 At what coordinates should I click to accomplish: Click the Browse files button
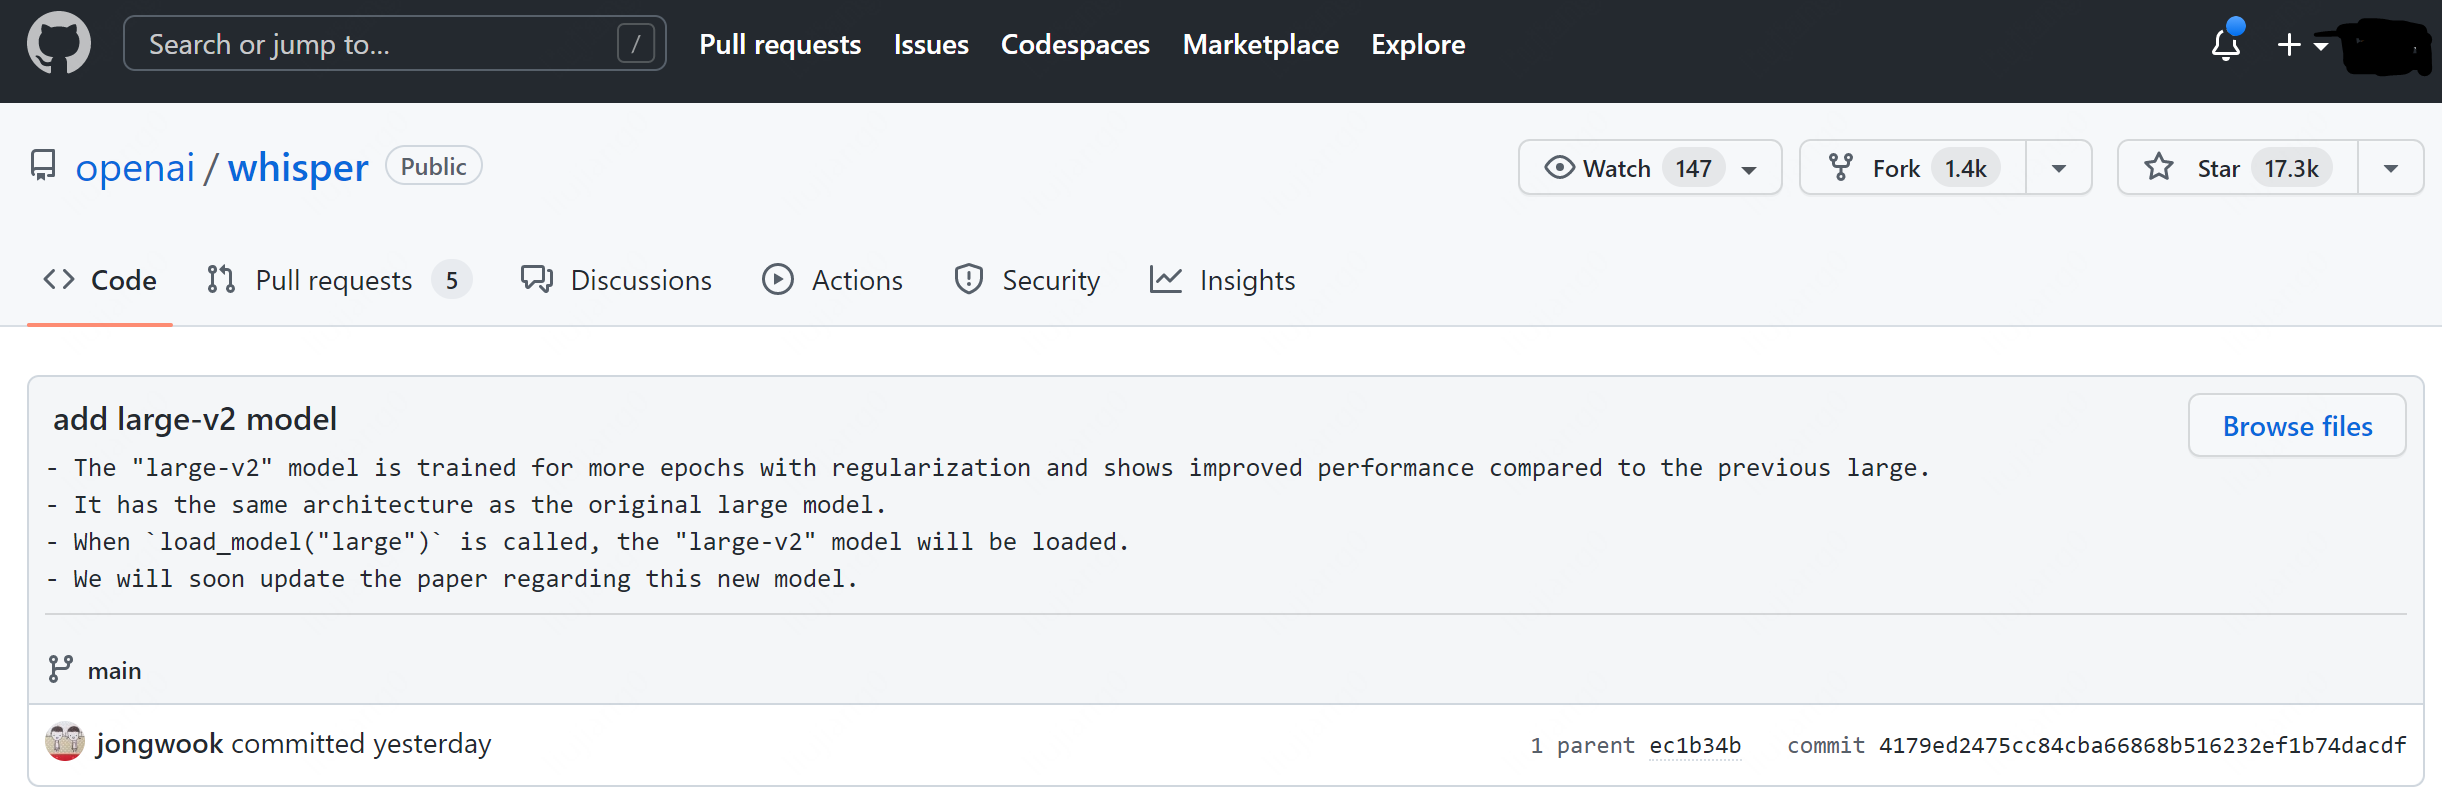(x=2297, y=426)
